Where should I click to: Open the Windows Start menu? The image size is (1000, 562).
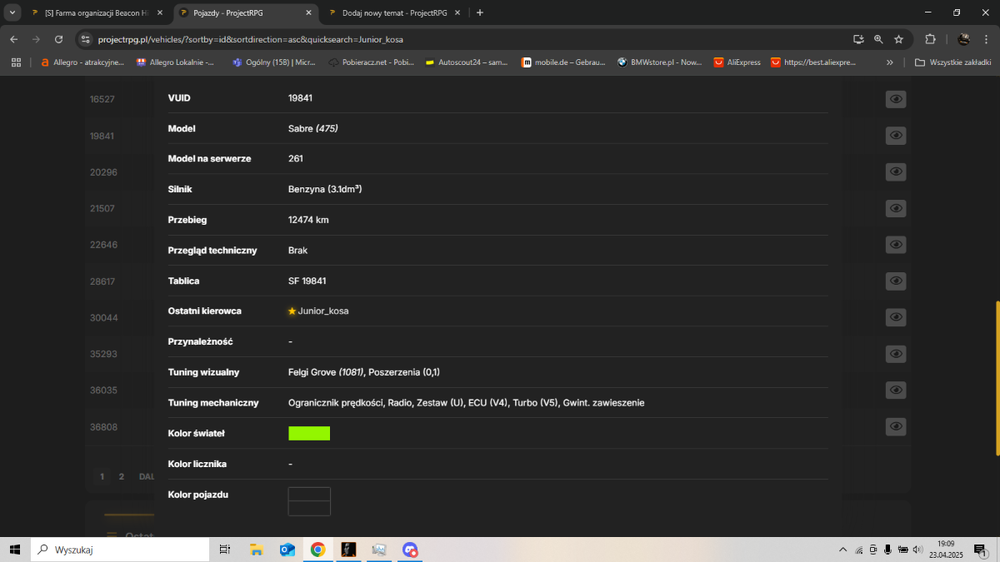tap(15, 549)
